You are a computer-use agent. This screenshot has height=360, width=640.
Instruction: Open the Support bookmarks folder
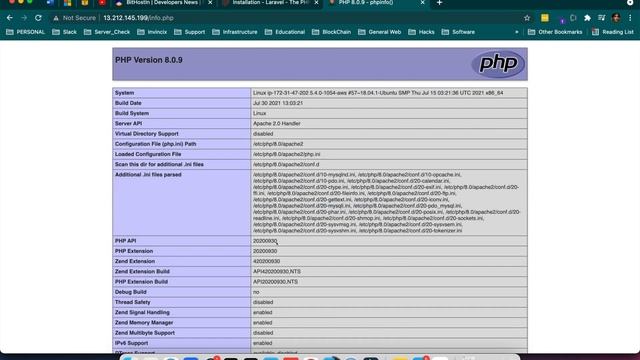click(190, 32)
